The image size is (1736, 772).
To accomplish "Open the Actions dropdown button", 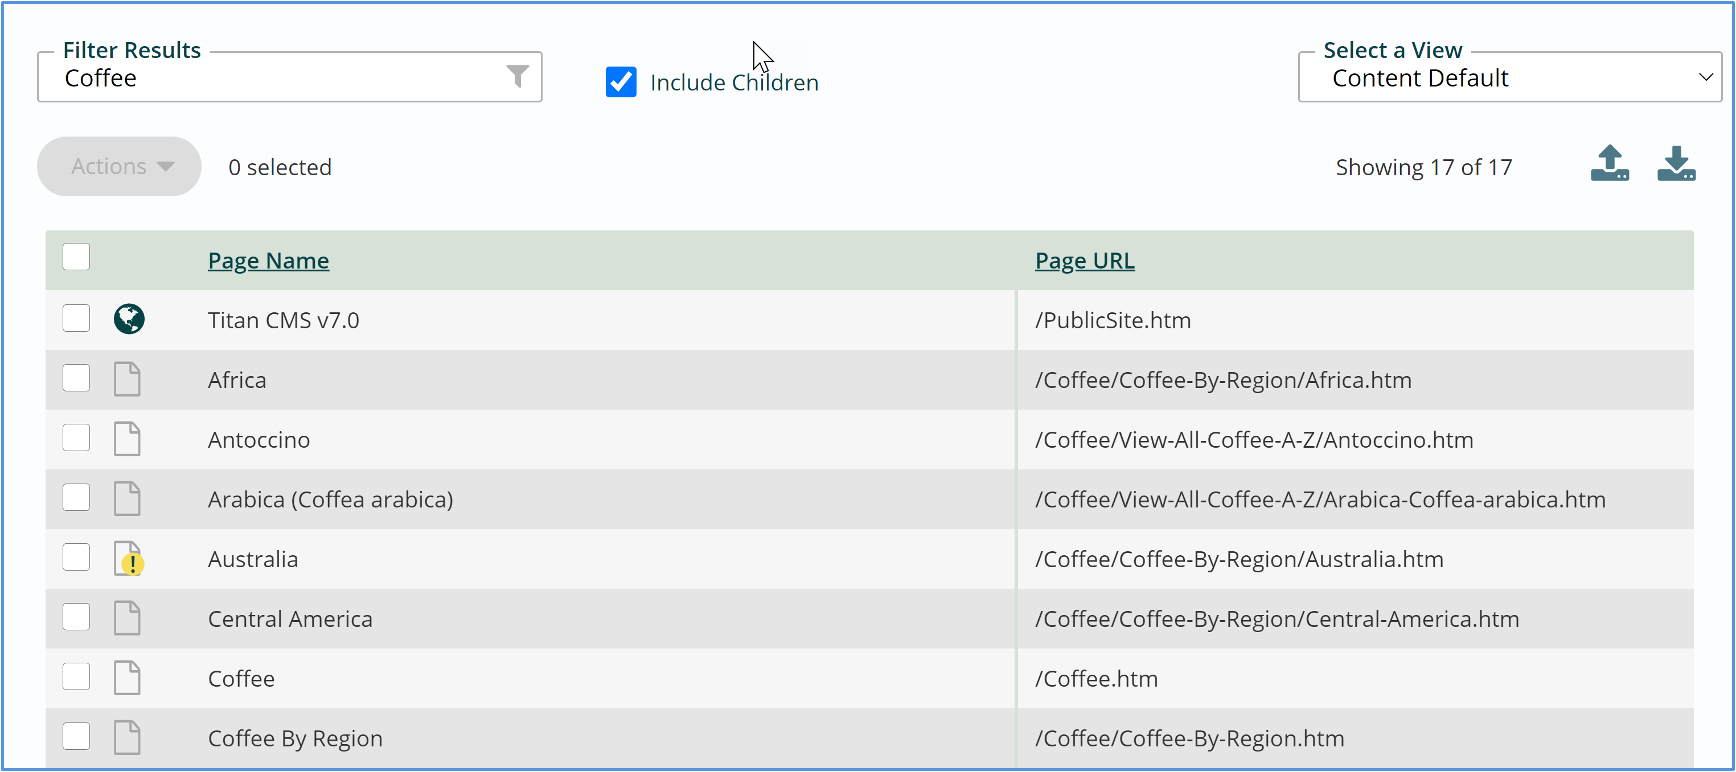I will [119, 166].
